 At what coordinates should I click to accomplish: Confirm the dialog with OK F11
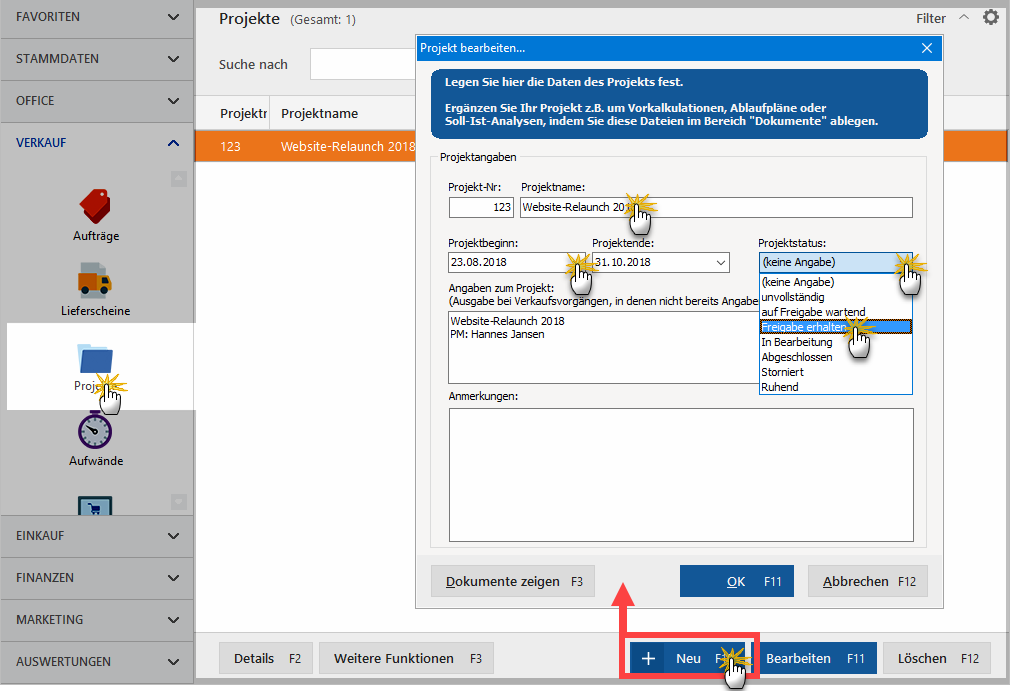coord(737,582)
